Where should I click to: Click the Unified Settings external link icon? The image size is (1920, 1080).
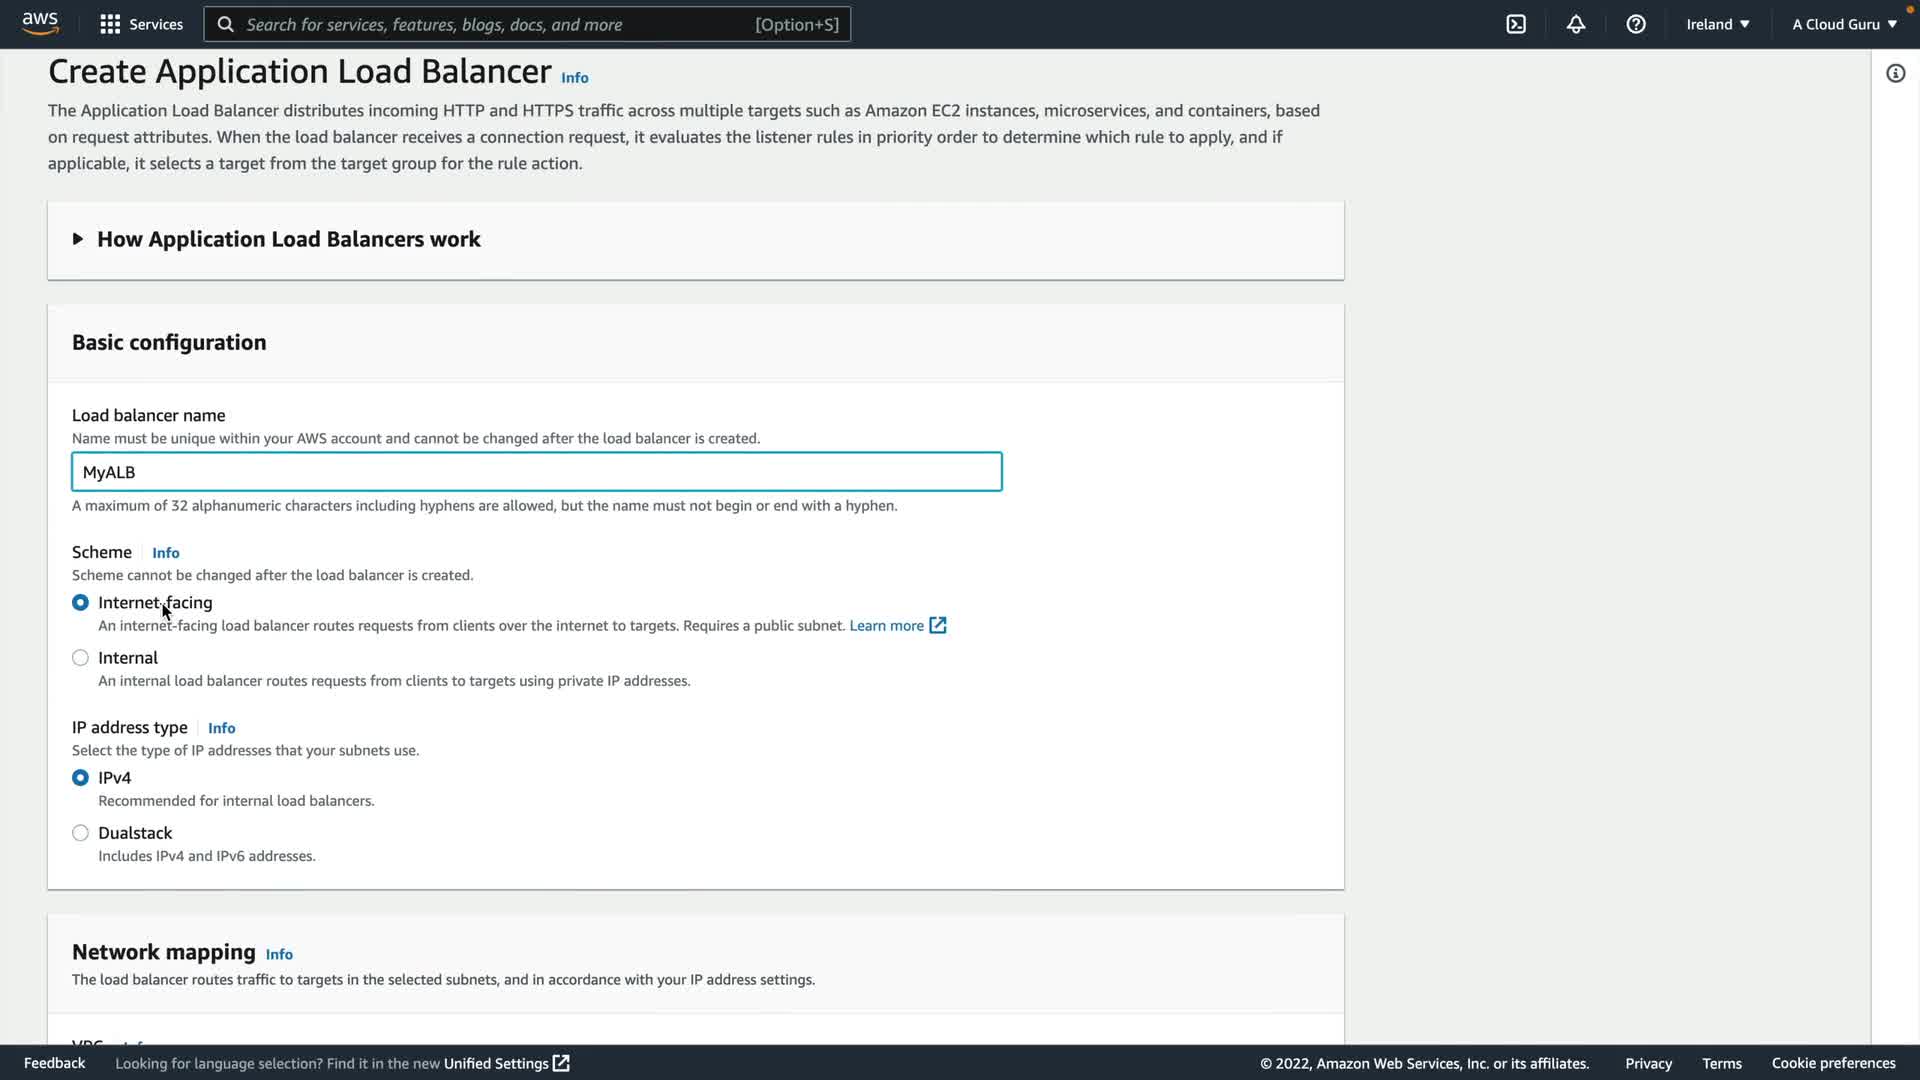561,1063
